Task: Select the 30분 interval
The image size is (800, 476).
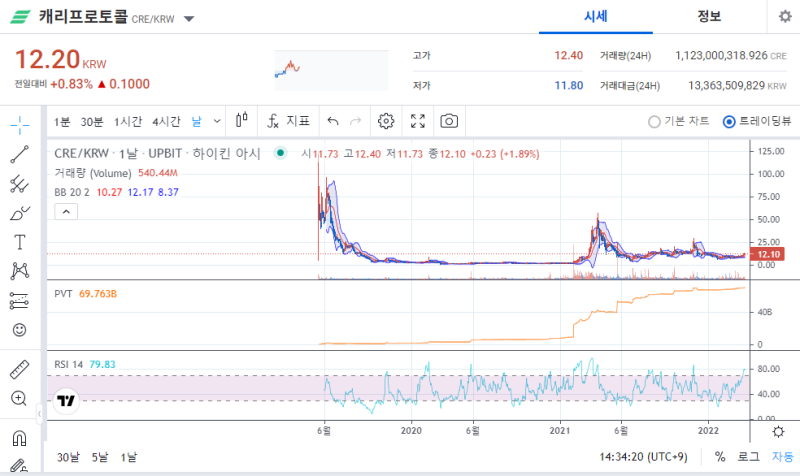Action: pos(92,121)
